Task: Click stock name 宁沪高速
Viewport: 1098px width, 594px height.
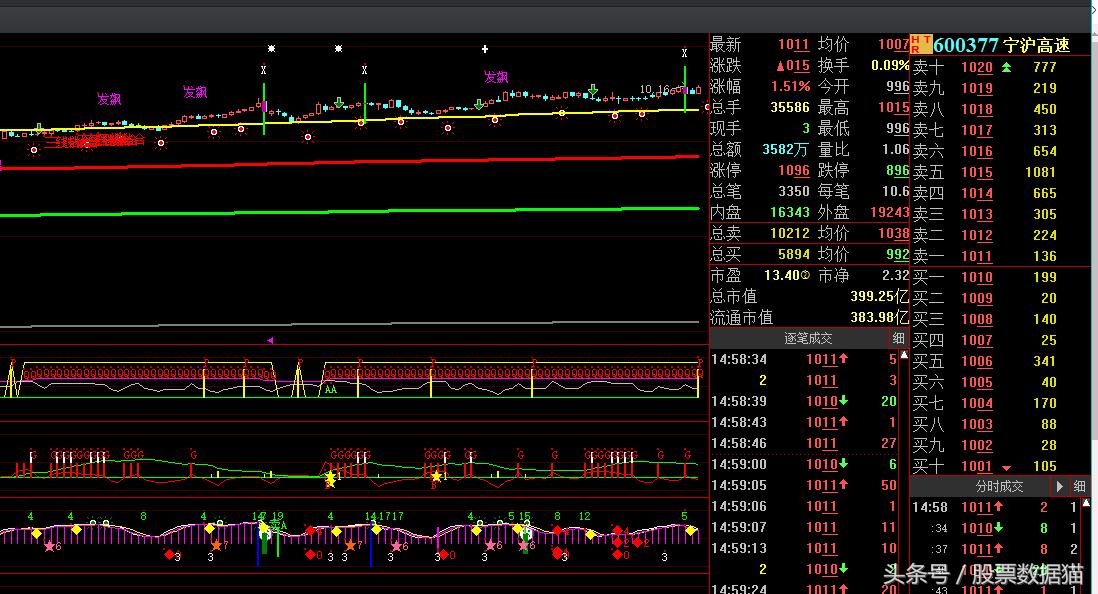Action: click(1036, 46)
